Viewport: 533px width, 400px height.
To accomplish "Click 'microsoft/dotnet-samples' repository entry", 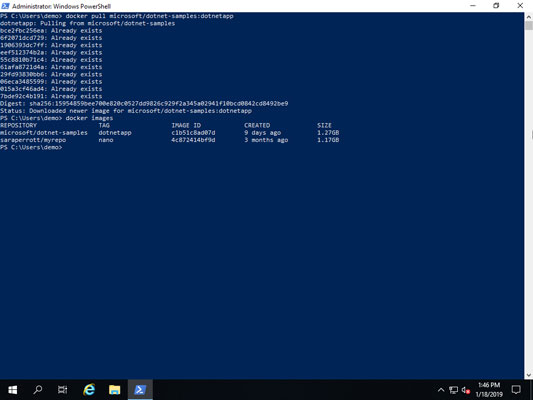I will (x=44, y=133).
